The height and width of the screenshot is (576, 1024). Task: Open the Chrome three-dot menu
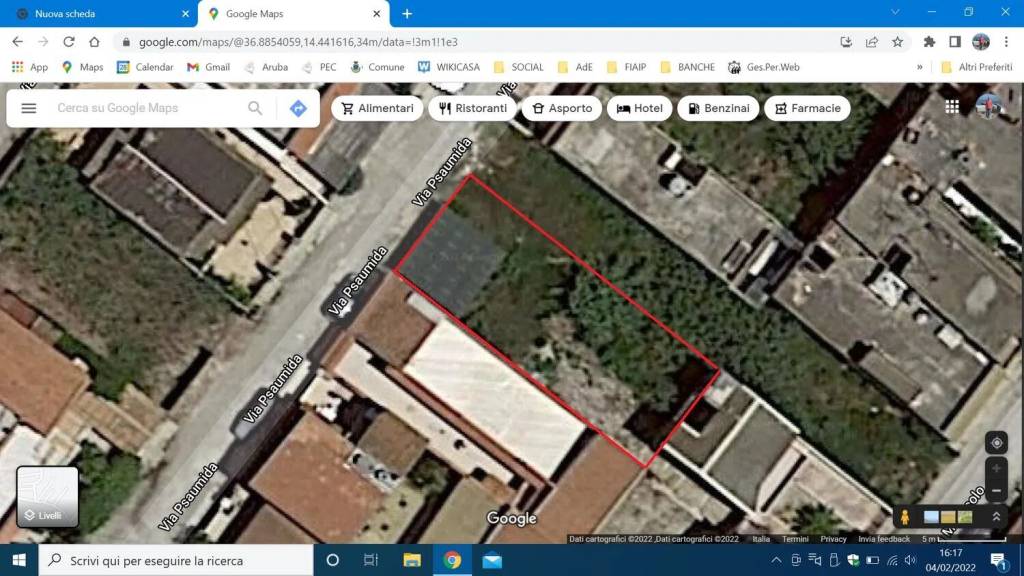point(1006,42)
